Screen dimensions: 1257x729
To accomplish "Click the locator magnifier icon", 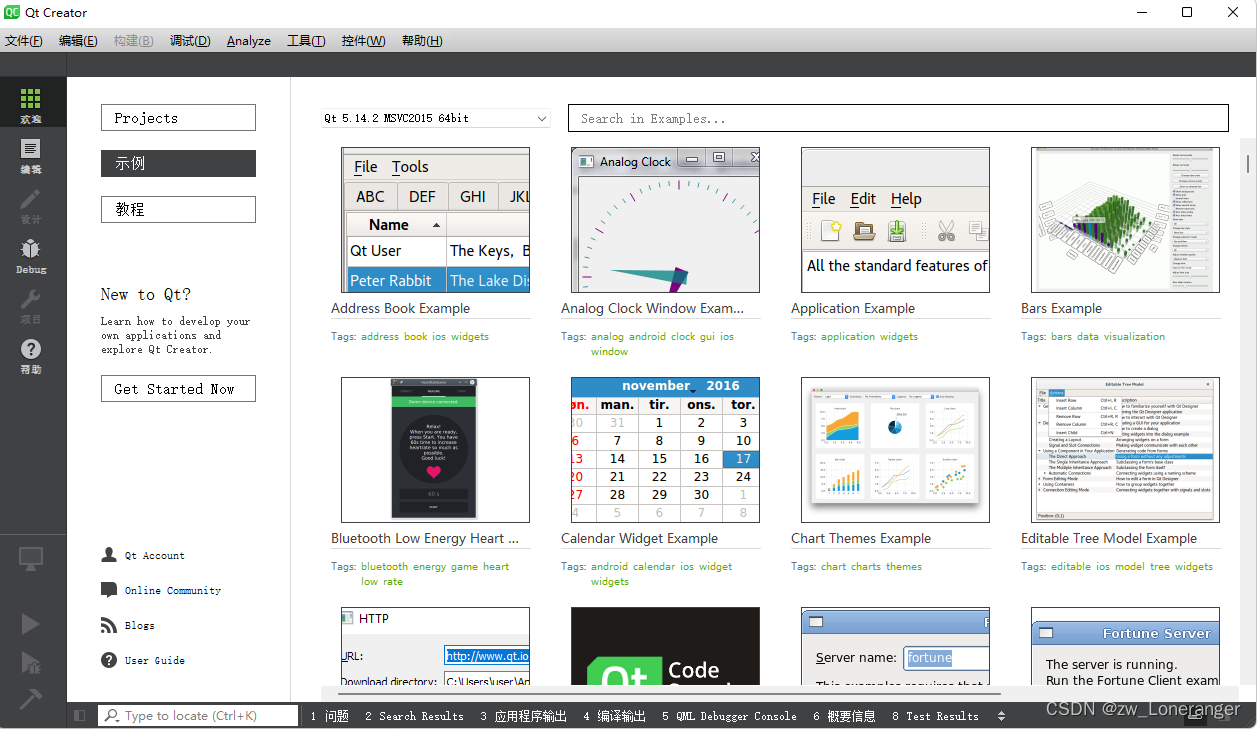I will click(x=112, y=716).
